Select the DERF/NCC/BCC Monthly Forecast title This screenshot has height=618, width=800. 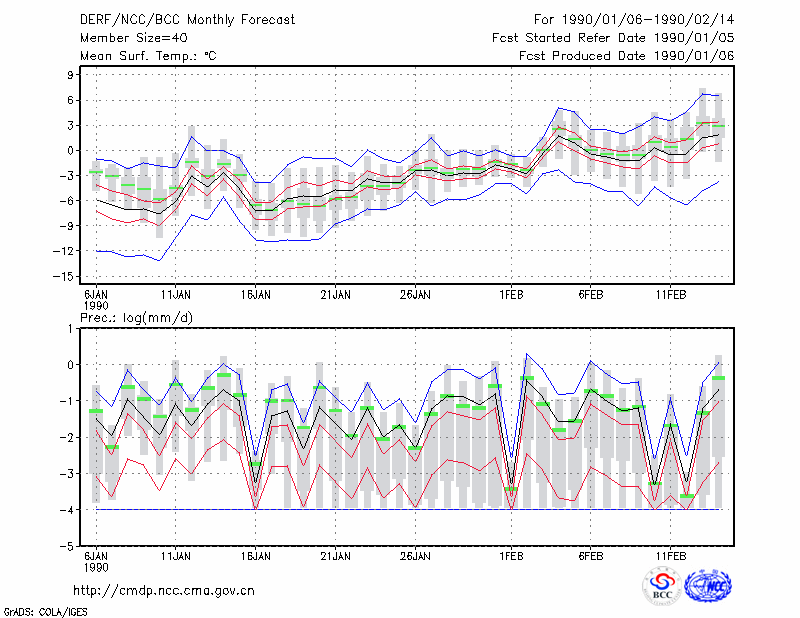pyautogui.click(x=187, y=20)
